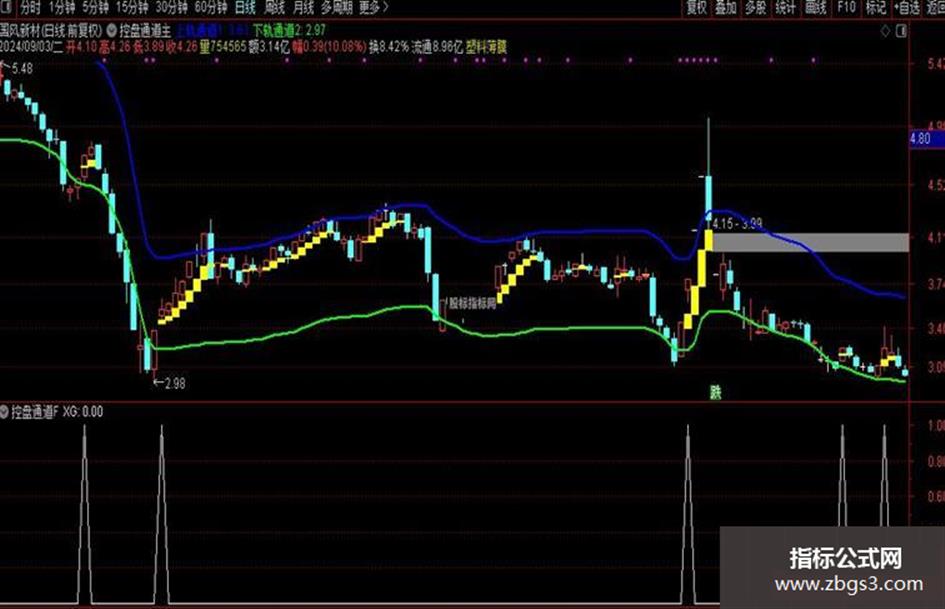This screenshot has width=945, height=609.
Task: Open the 多股 multi-stock view
Action: [756, 8]
